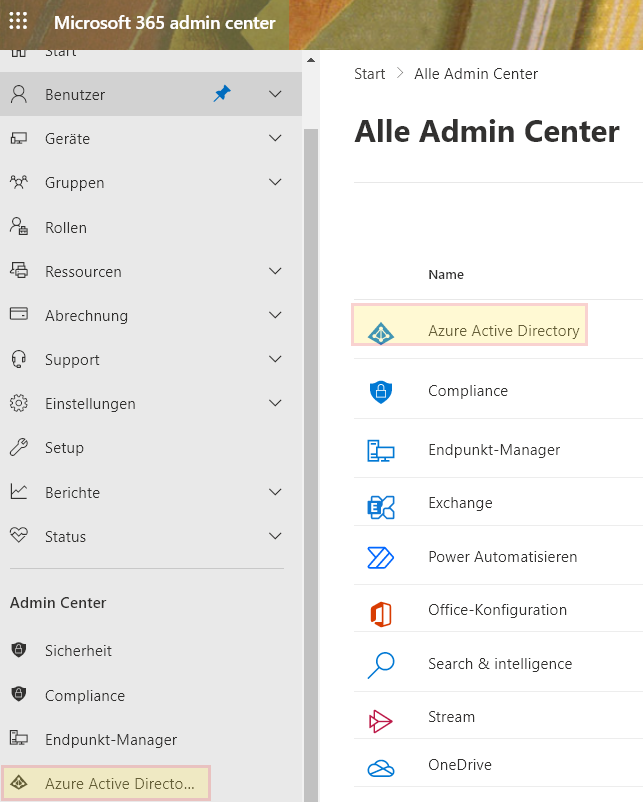Click the Name column header
Image resolution: width=643 pixels, height=802 pixels.
point(446,275)
